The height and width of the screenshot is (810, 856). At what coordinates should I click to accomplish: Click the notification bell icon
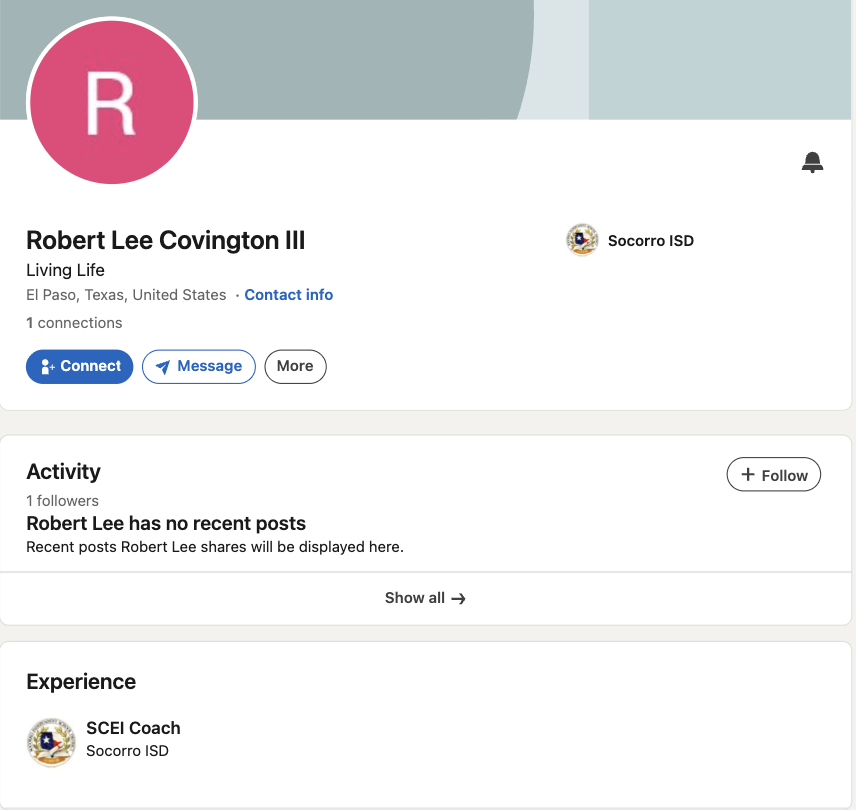(812, 163)
